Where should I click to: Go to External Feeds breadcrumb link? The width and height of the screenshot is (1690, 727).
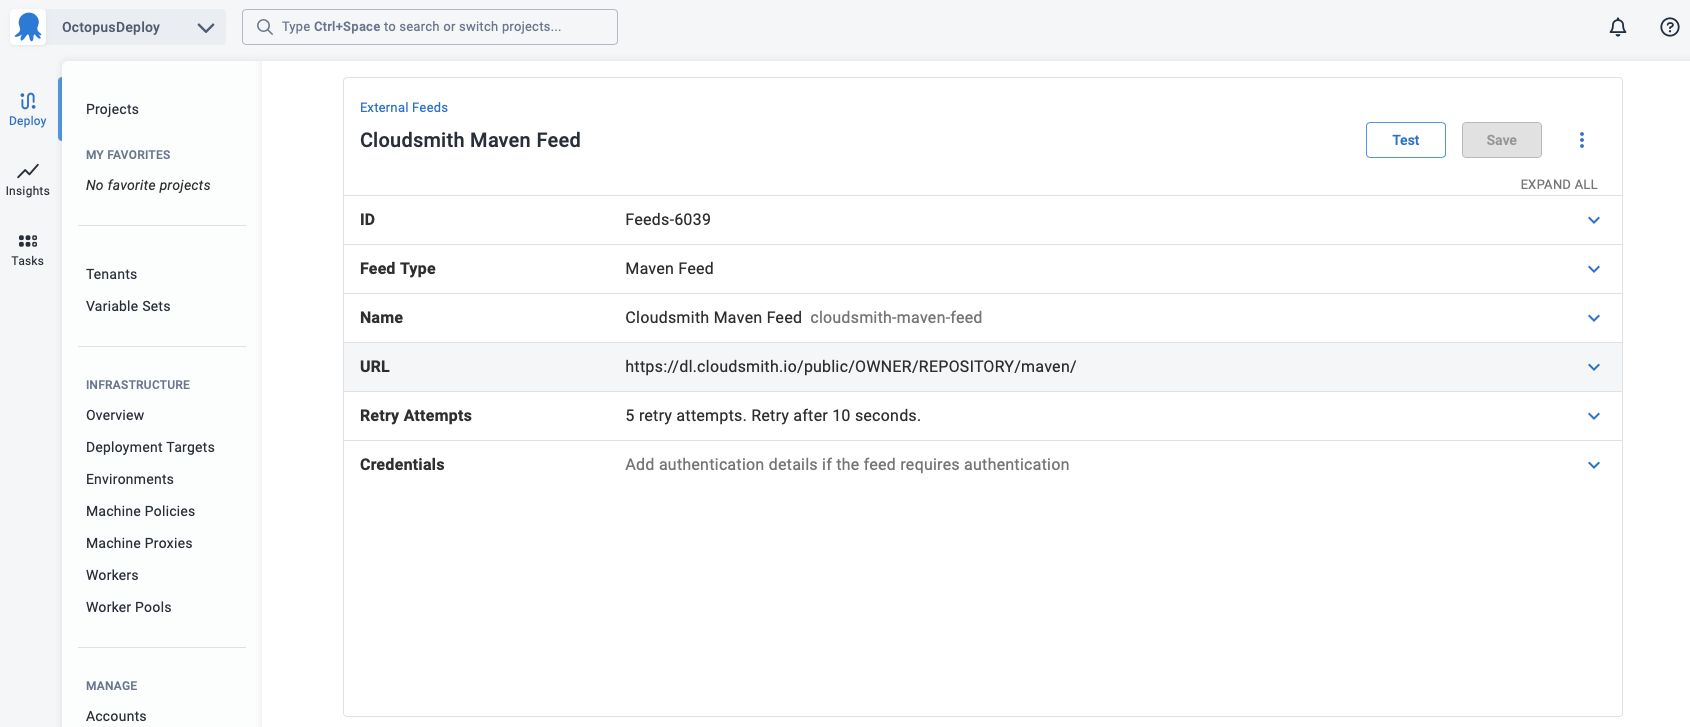coord(404,107)
